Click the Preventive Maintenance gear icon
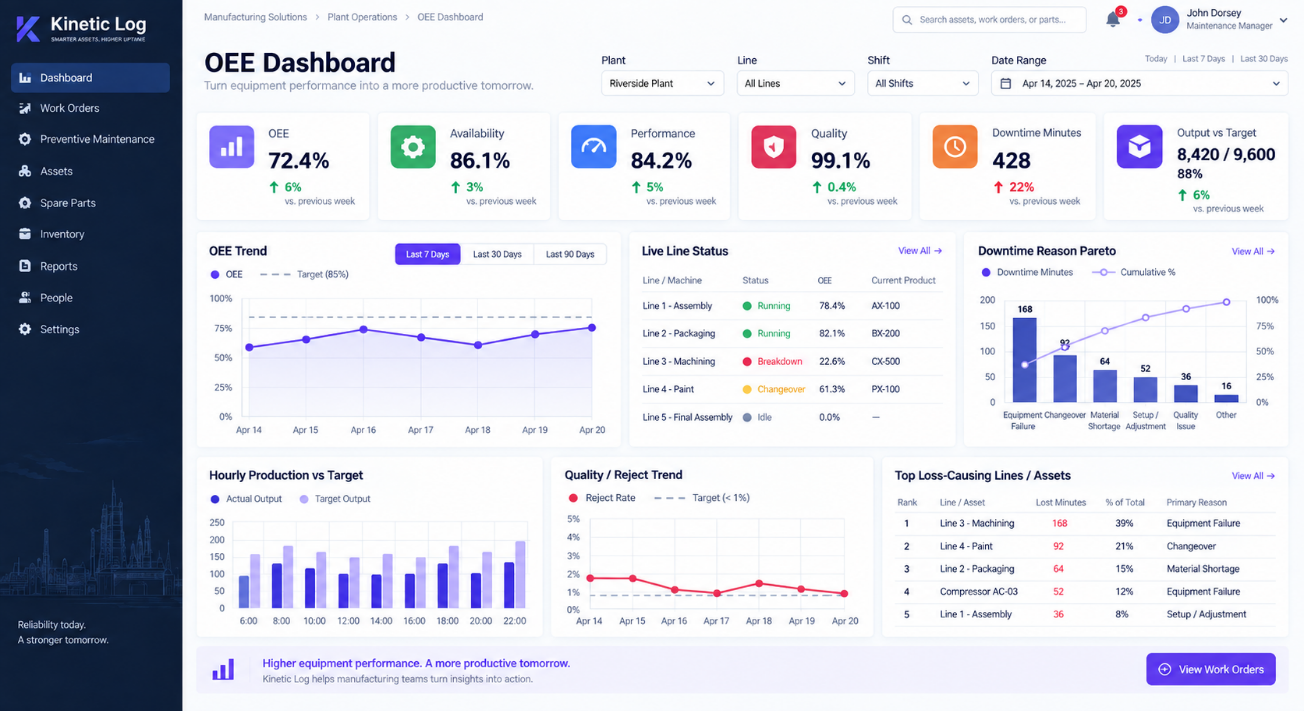This screenshot has width=1304, height=711. coord(25,139)
